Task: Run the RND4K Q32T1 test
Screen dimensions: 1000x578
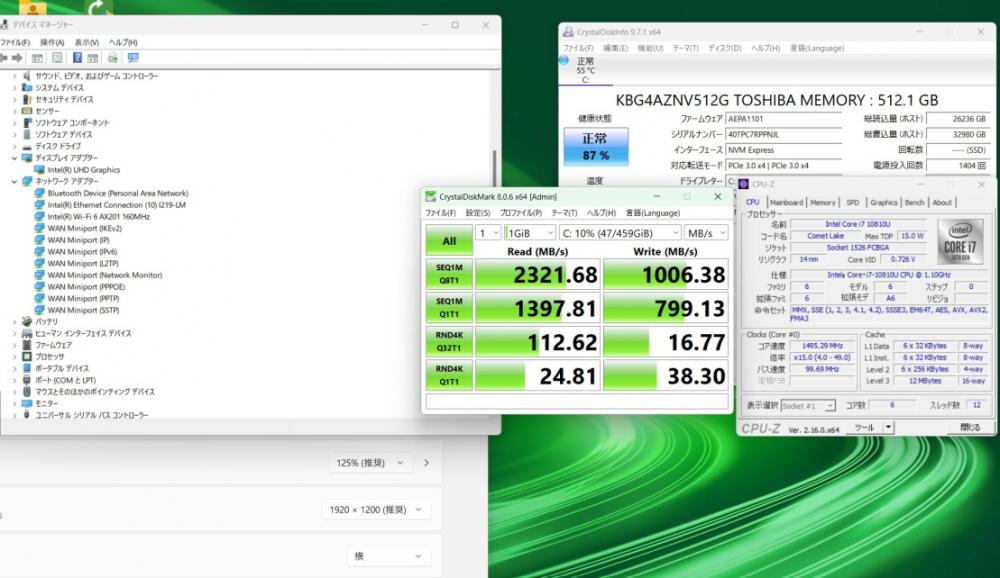Action: tap(449, 341)
